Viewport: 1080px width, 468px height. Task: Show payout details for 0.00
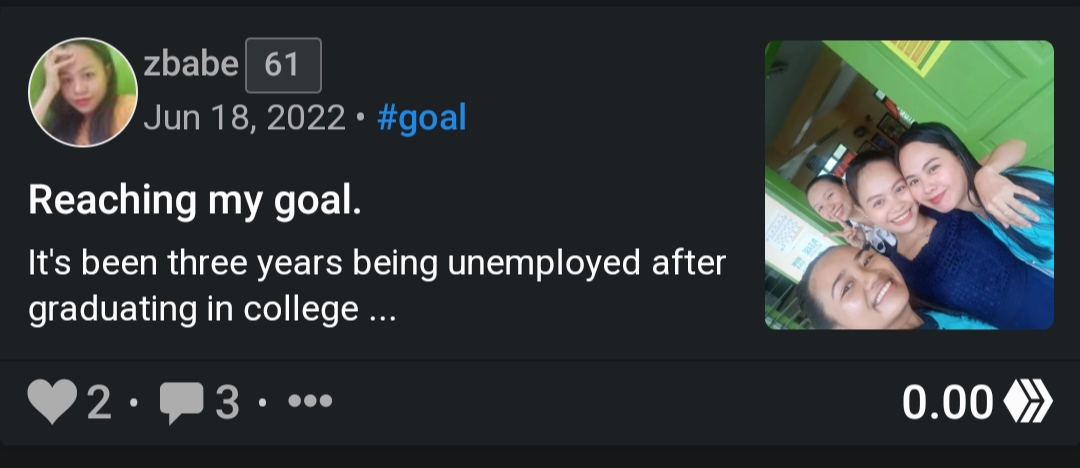click(947, 402)
